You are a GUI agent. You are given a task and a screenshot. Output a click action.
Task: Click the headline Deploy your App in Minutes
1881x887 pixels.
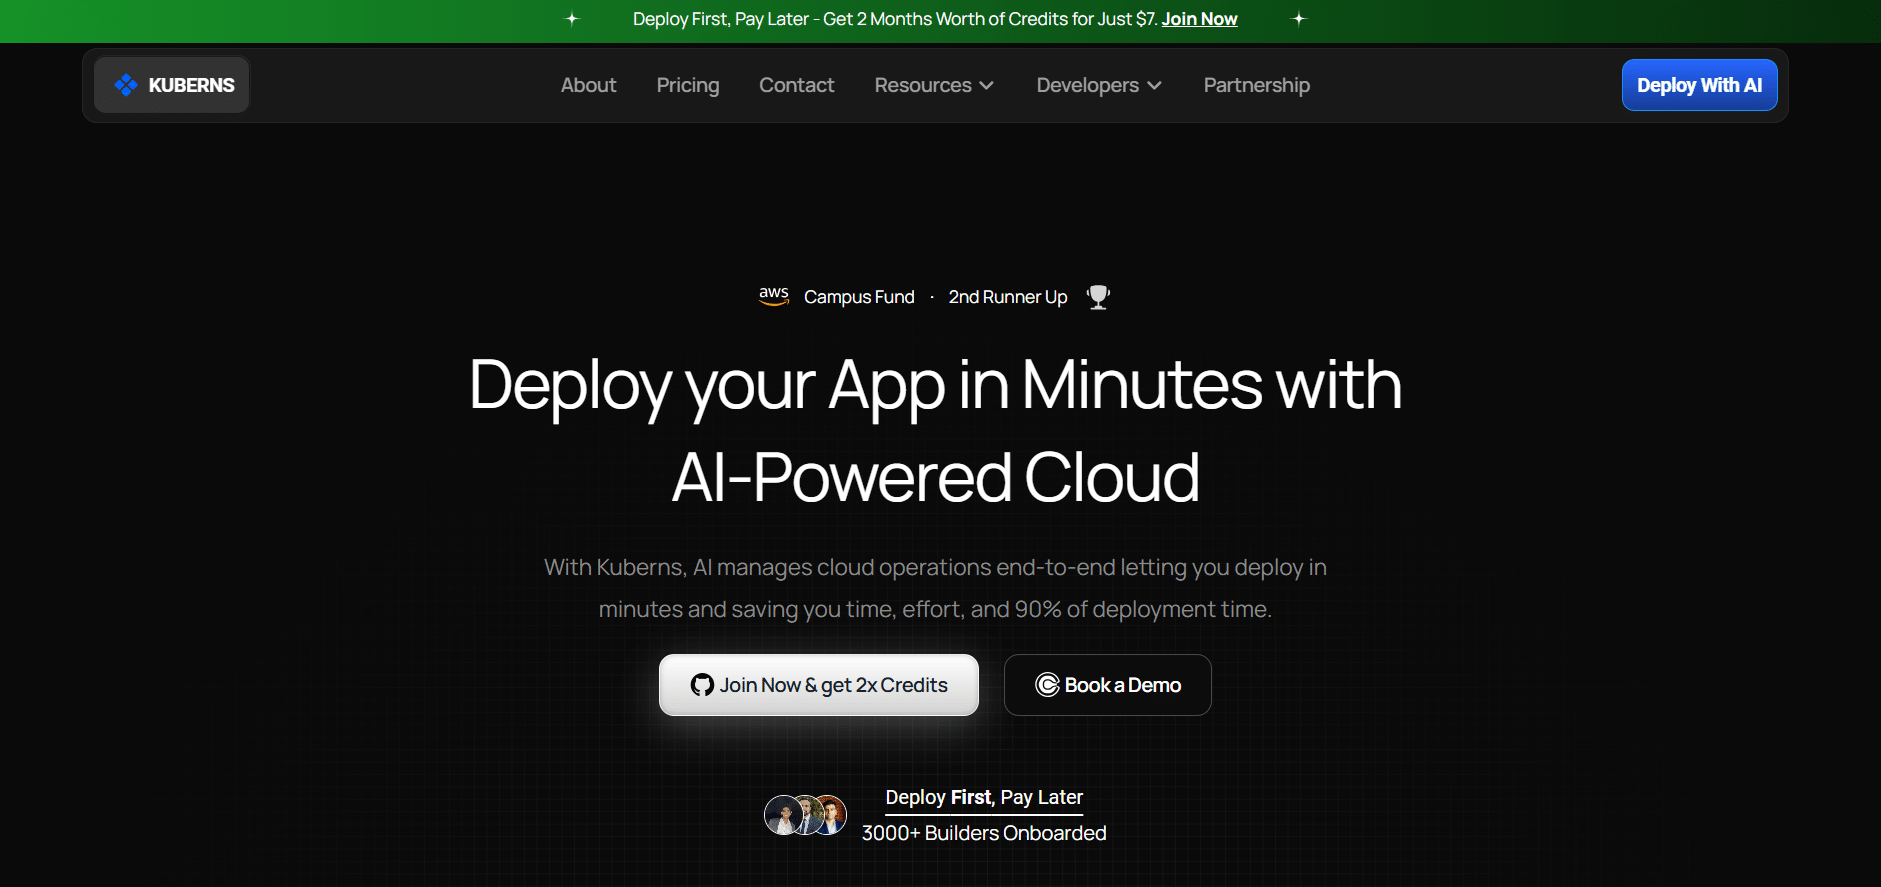pos(935,431)
